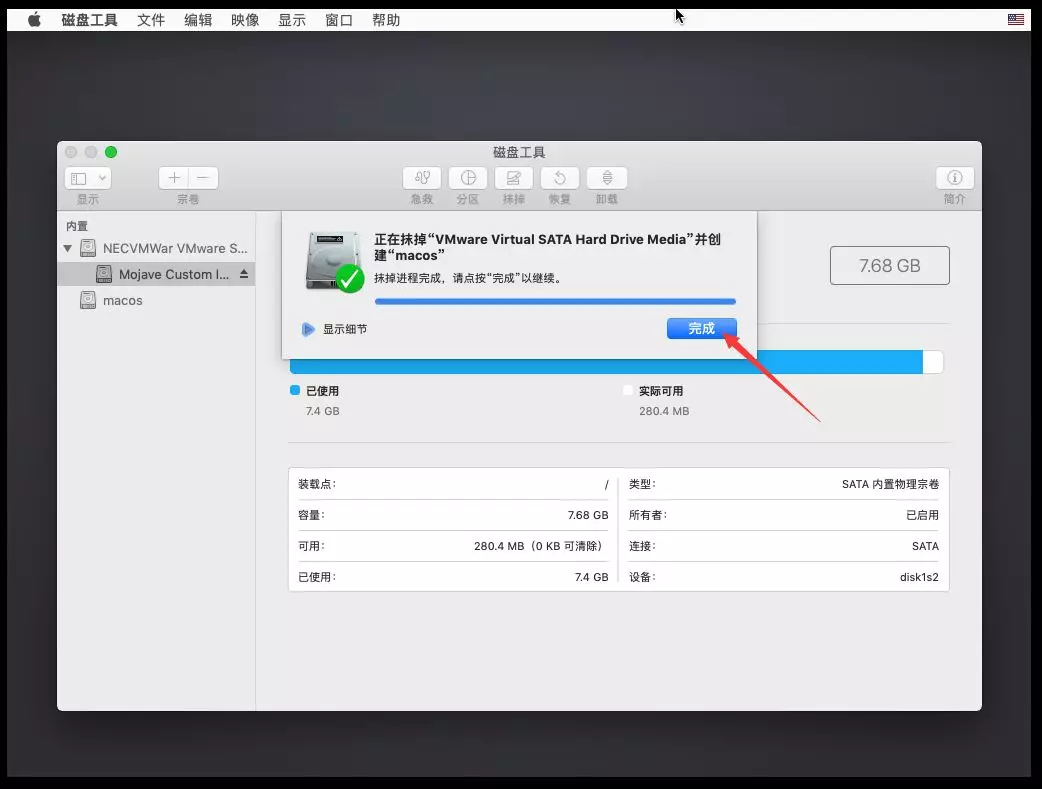Screen dimensions: 1042x789
Task: Select the Mojave Custom I... volume
Action: coord(156,274)
